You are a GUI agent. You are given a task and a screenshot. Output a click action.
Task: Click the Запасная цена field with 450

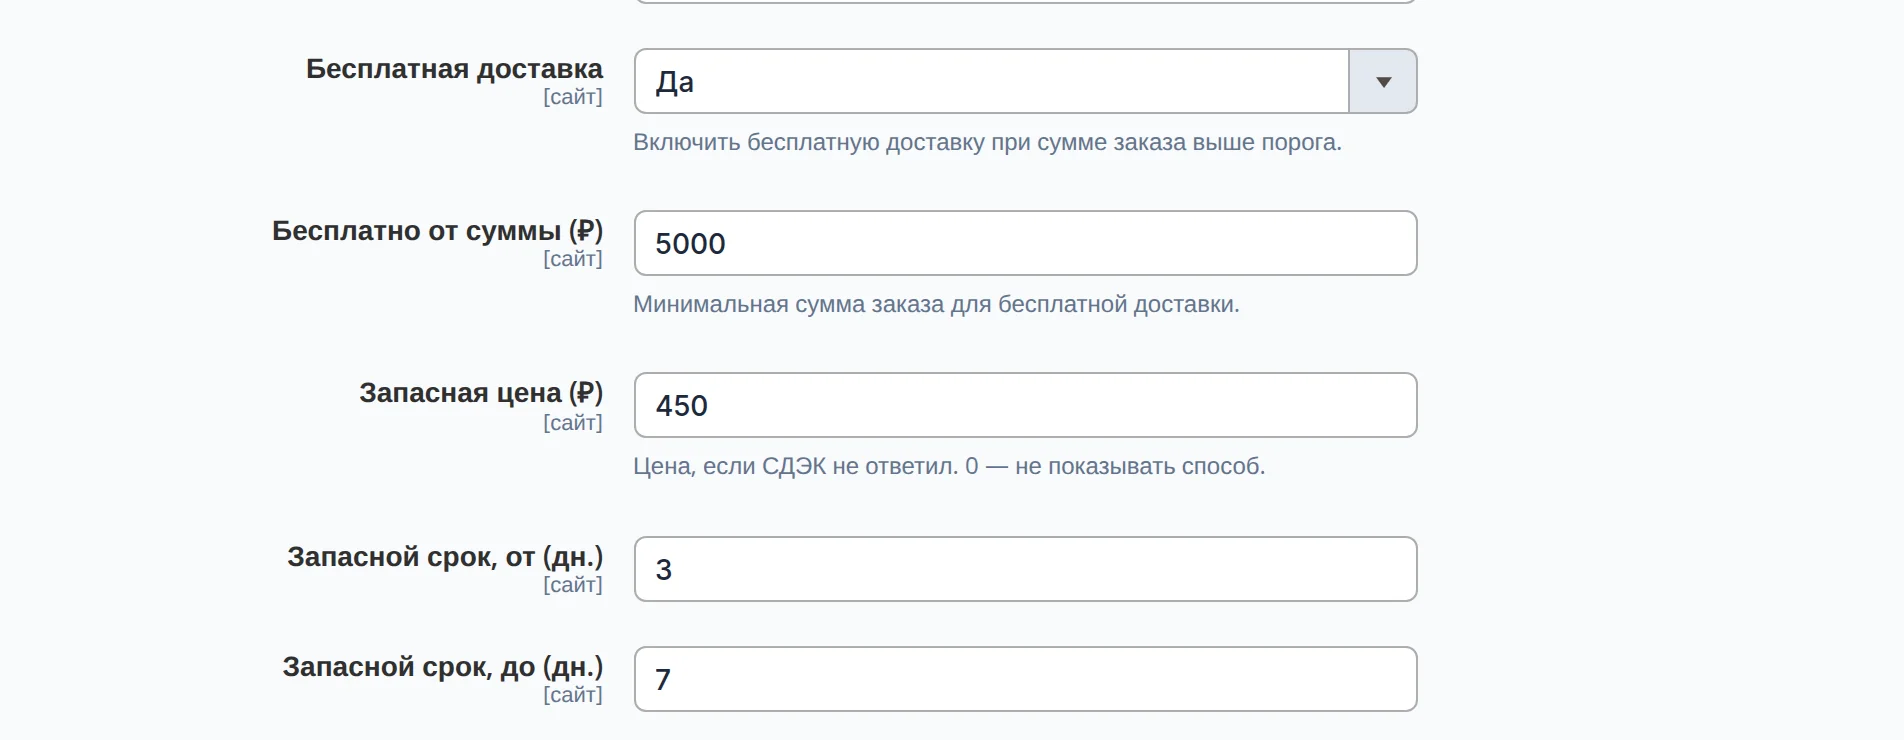tap(1026, 405)
